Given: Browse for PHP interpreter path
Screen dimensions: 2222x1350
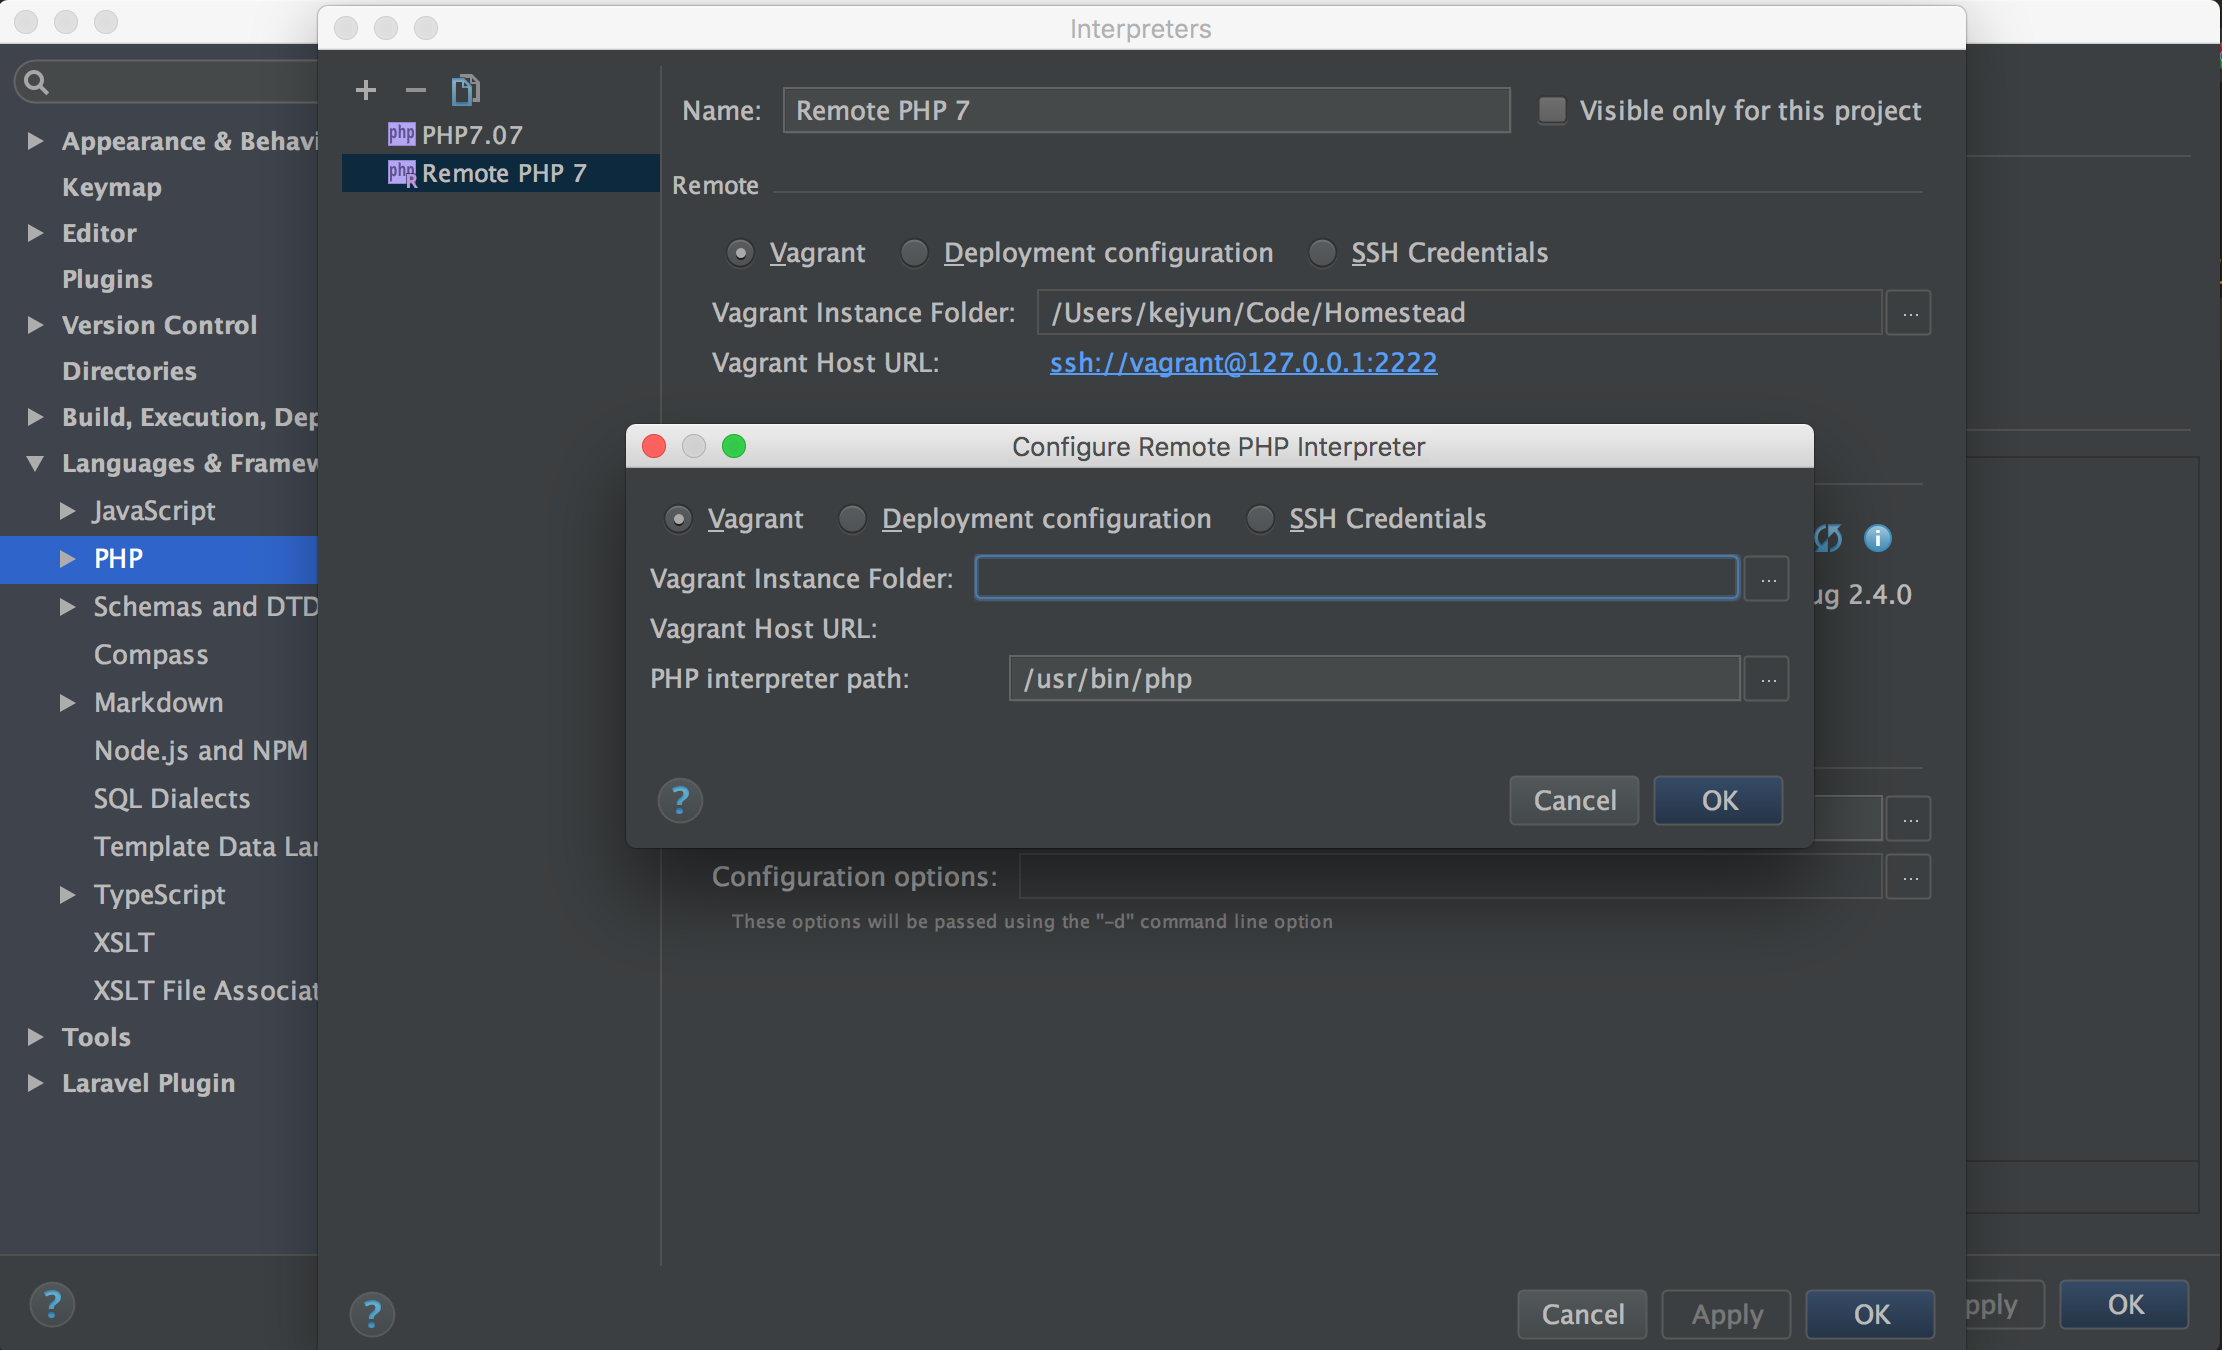Looking at the screenshot, I should [1767, 679].
